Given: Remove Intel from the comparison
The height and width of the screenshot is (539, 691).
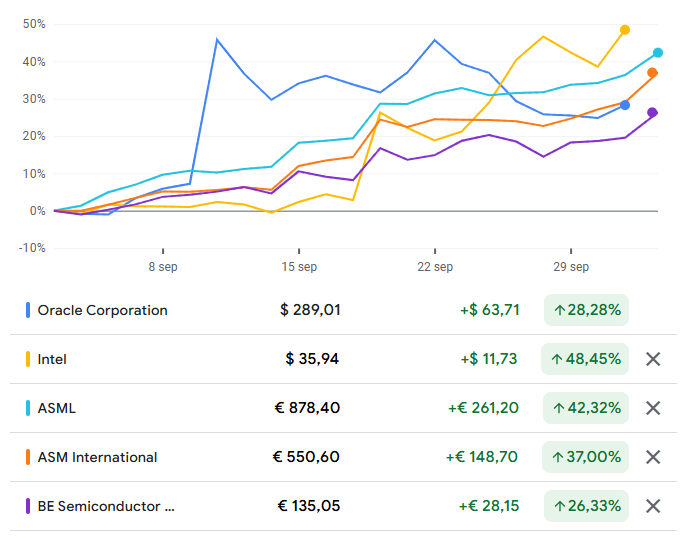Looking at the screenshot, I should point(653,359).
